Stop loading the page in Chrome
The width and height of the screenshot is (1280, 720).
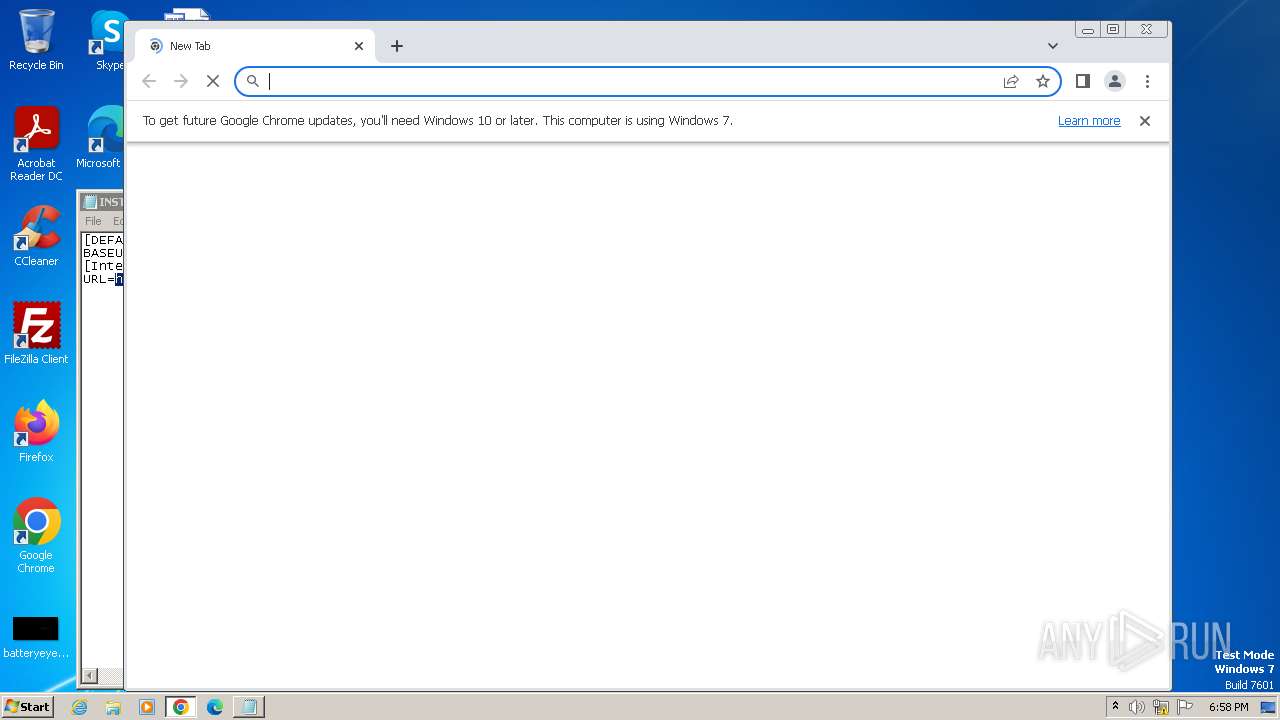click(x=212, y=81)
